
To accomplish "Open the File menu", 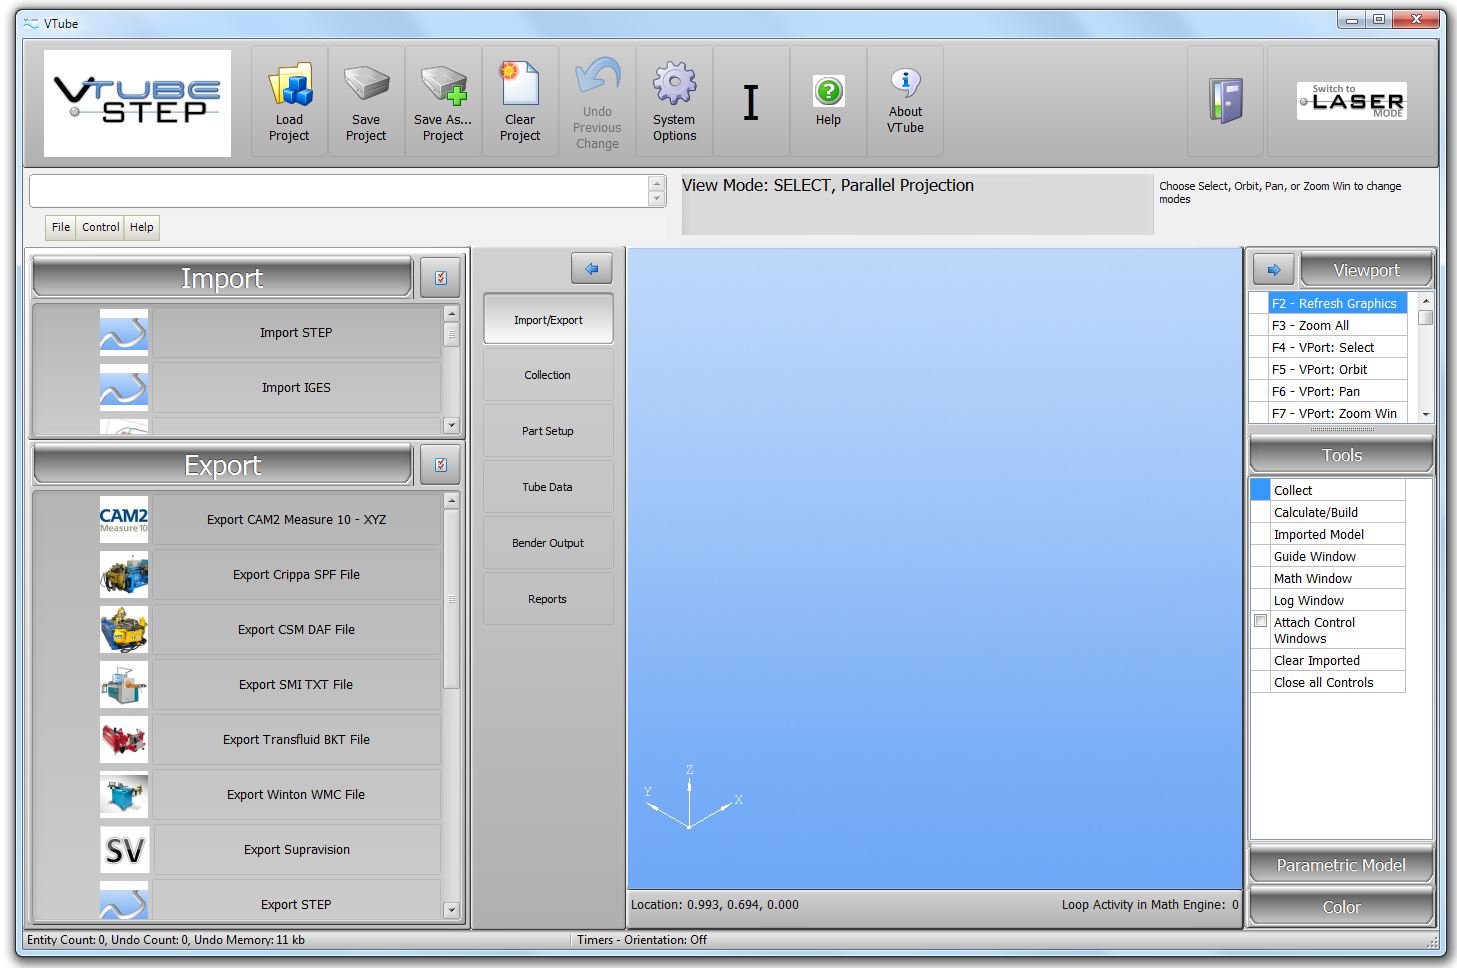I will pos(61,227).
